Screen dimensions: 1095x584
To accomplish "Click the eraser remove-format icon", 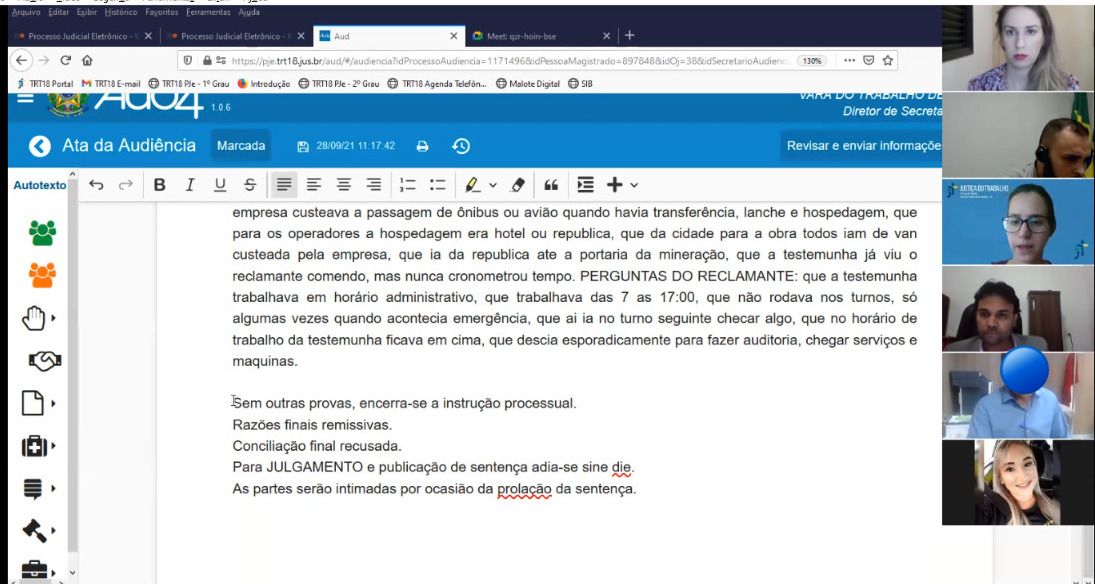I will pyautogui.click(x=518, y=185).
